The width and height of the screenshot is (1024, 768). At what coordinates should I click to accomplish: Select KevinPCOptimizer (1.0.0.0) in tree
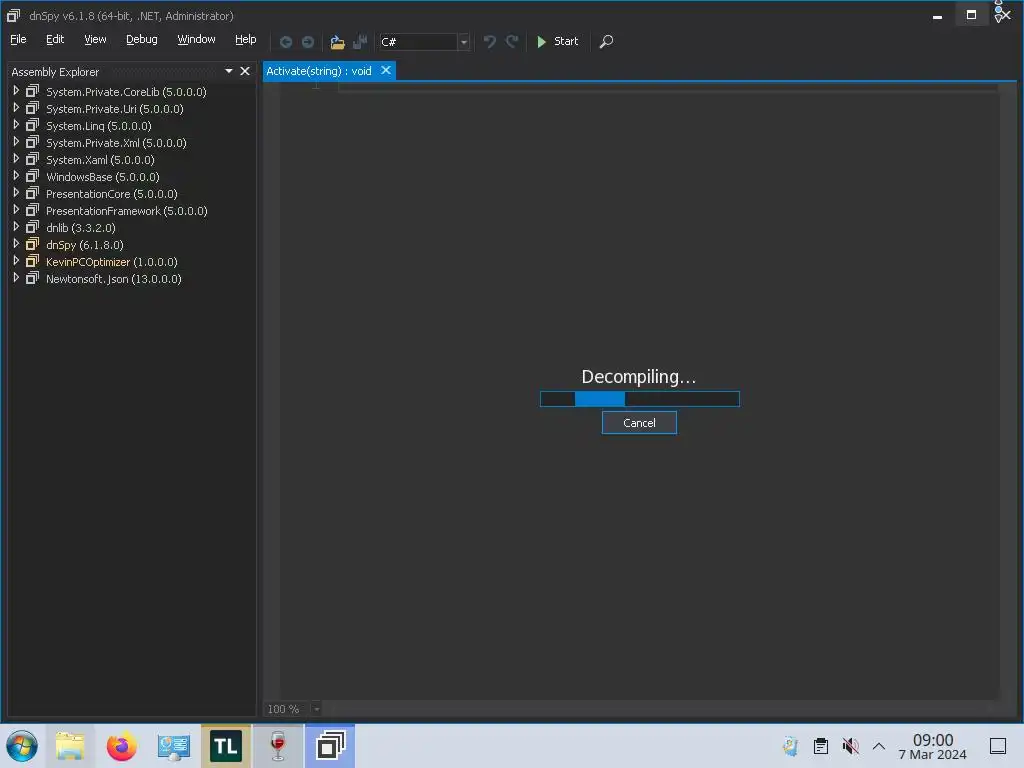112,262
